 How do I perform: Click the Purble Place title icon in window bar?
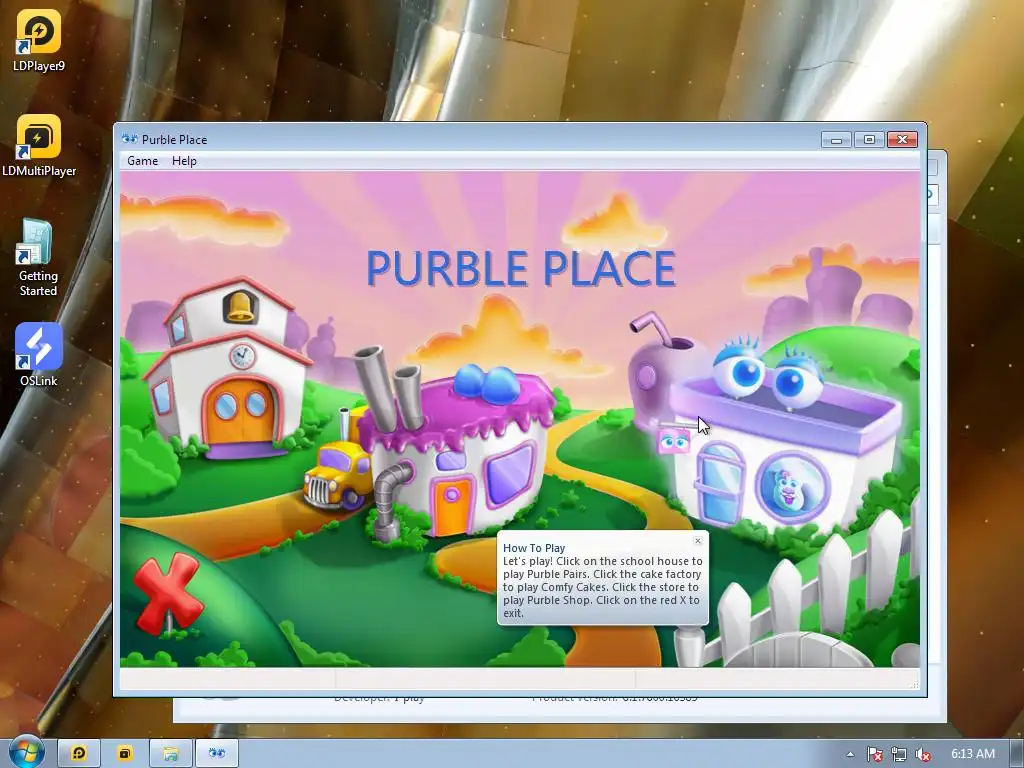[129, 139]
